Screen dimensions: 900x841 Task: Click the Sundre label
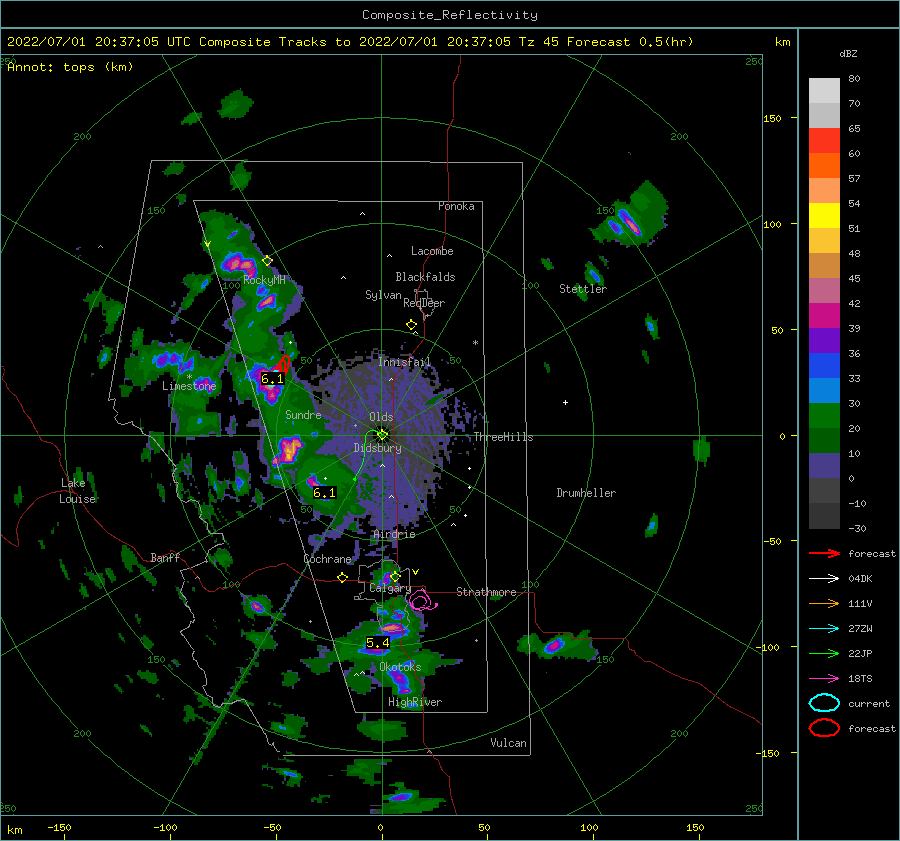(x=303, y=415)
